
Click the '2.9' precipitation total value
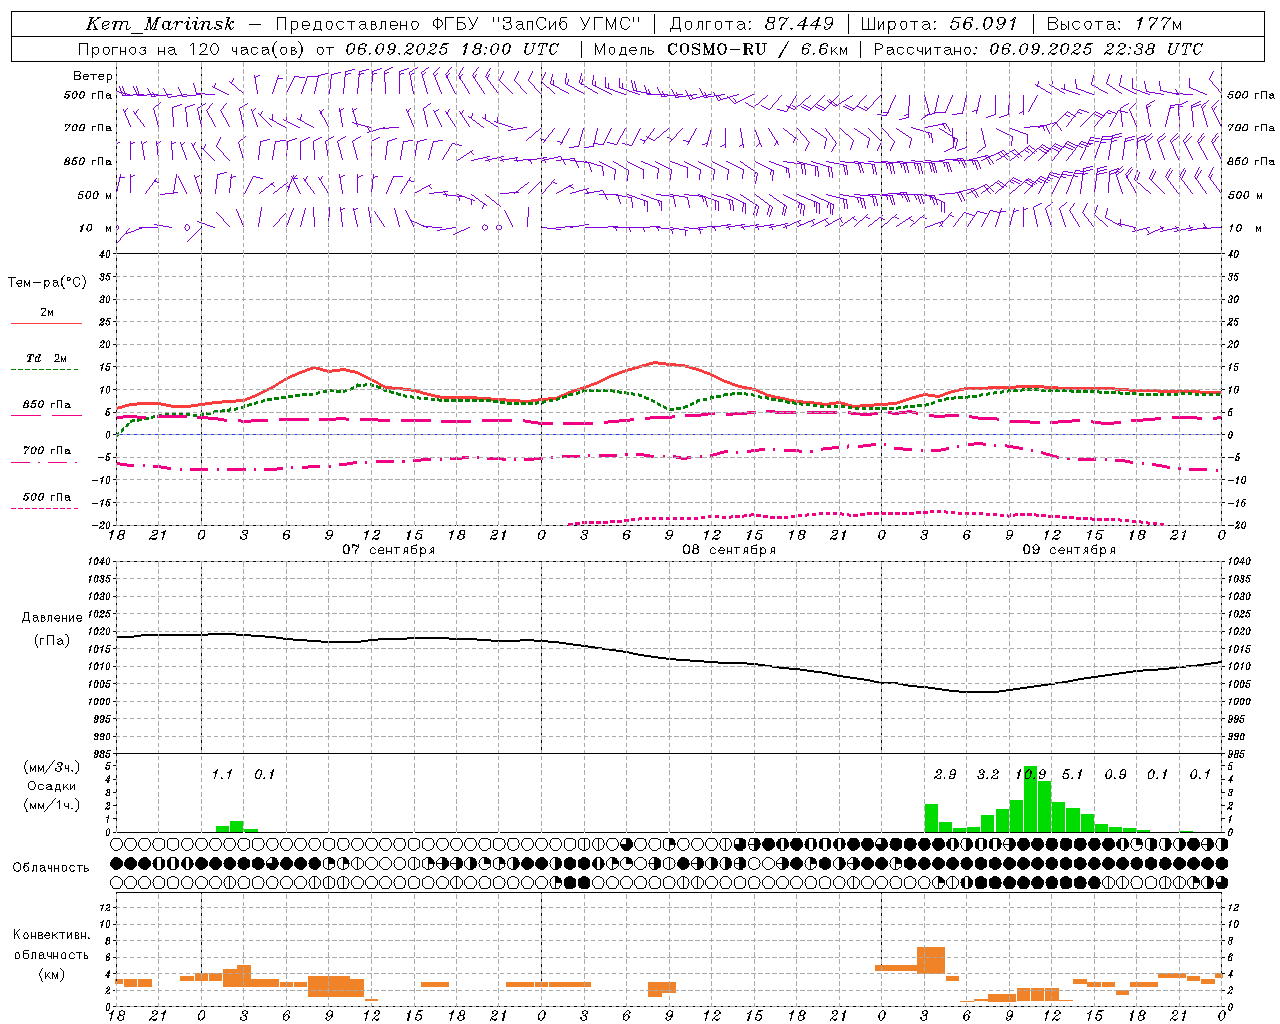tap(945, 774)
